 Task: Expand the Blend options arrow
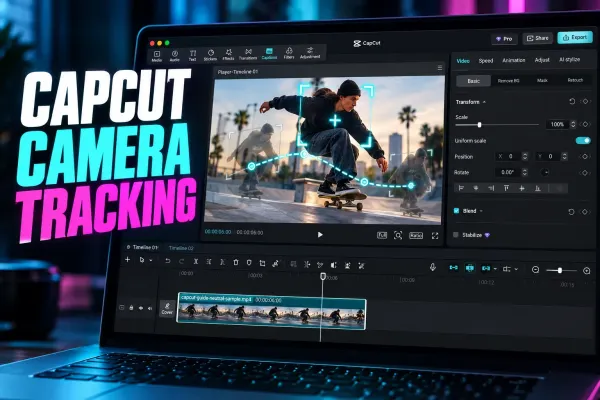coord(481,211)
